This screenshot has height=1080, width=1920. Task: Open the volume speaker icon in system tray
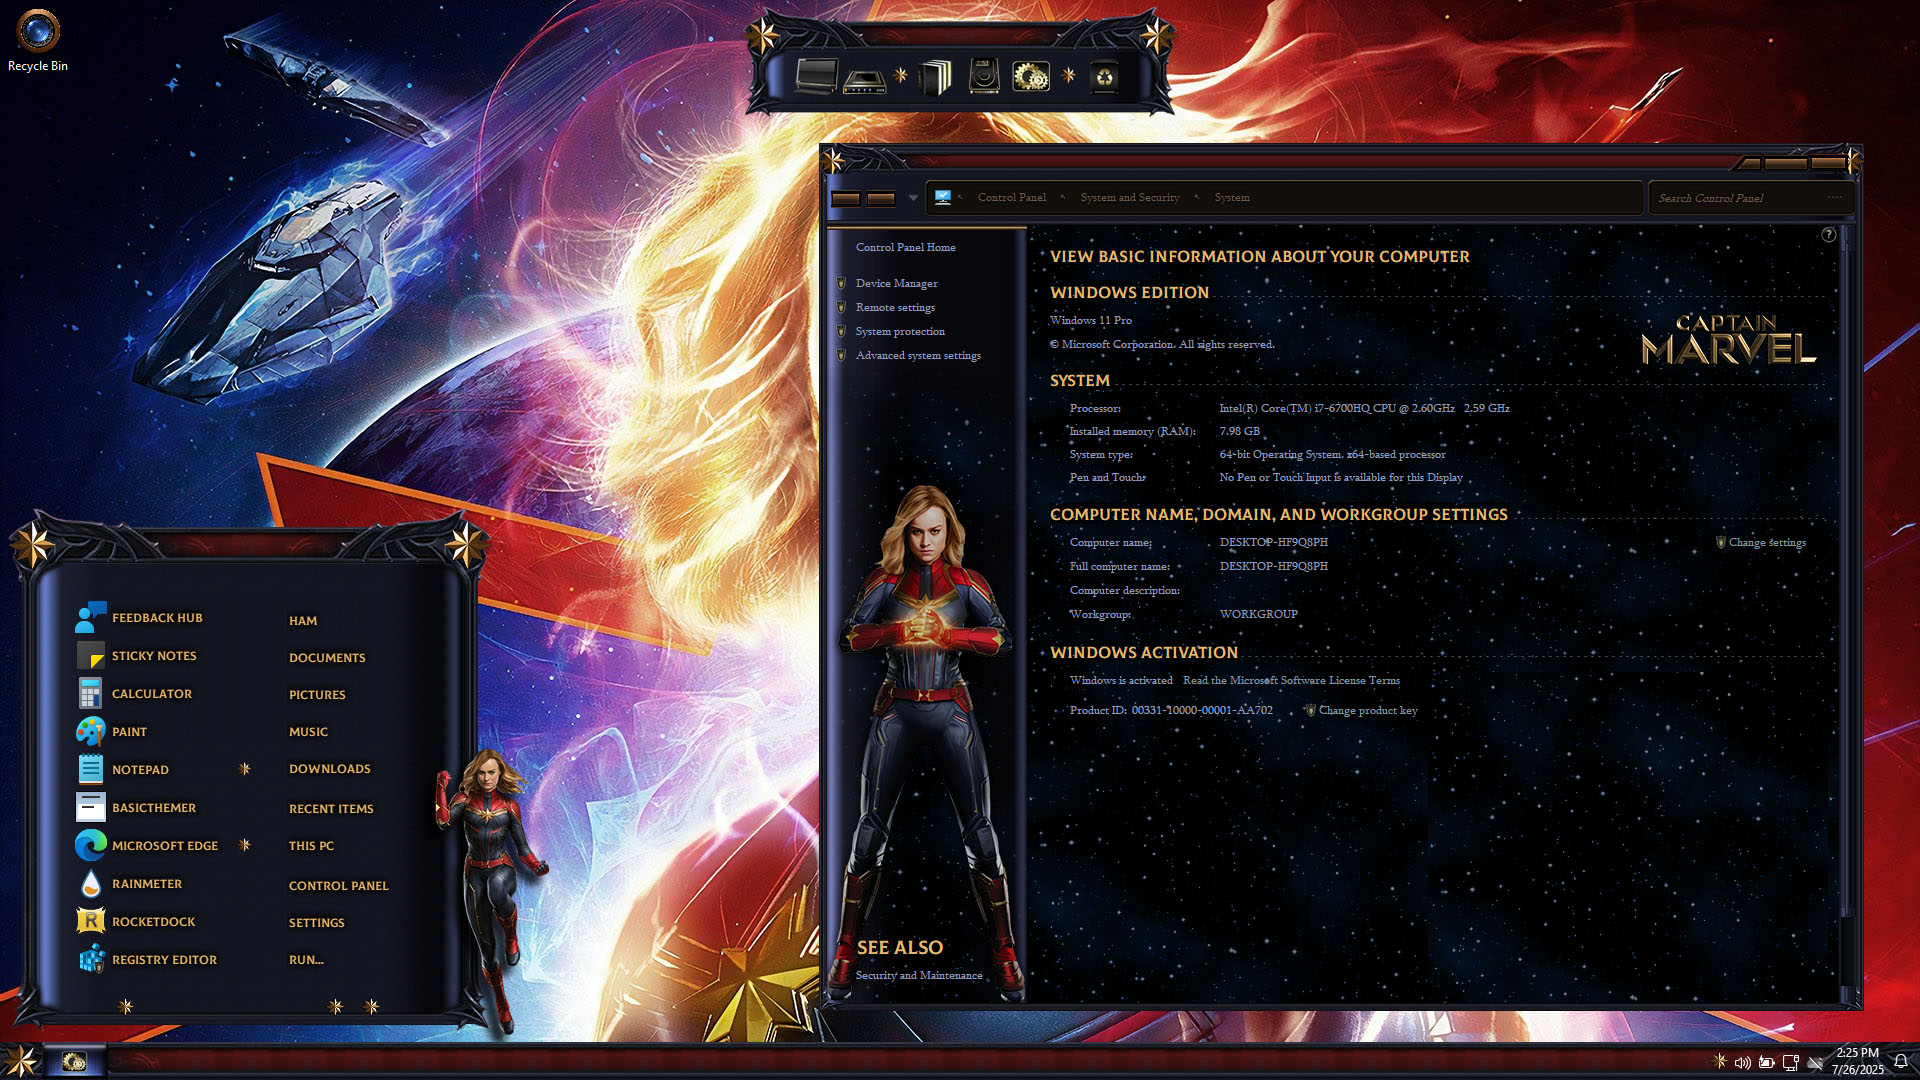[1742, 1062]
